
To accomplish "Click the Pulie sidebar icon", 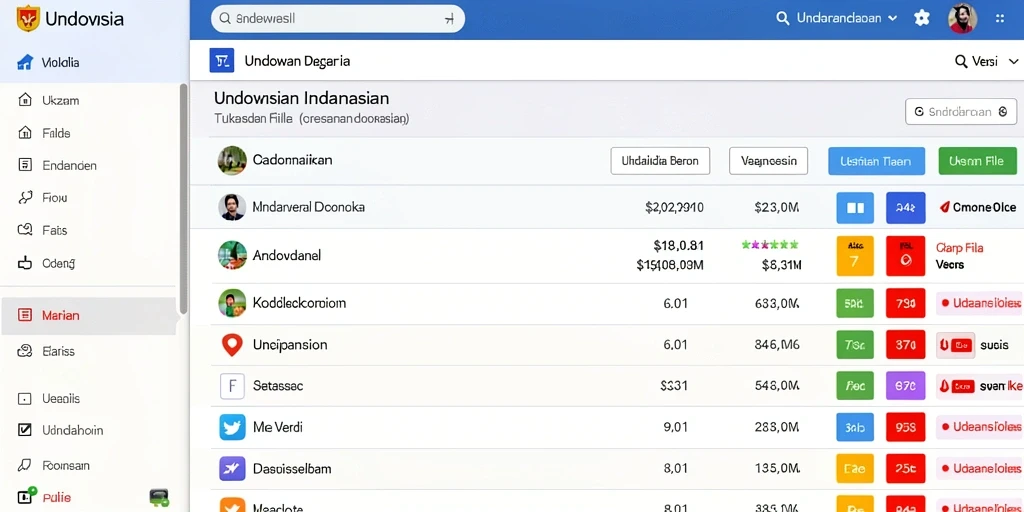I will 27,496.
